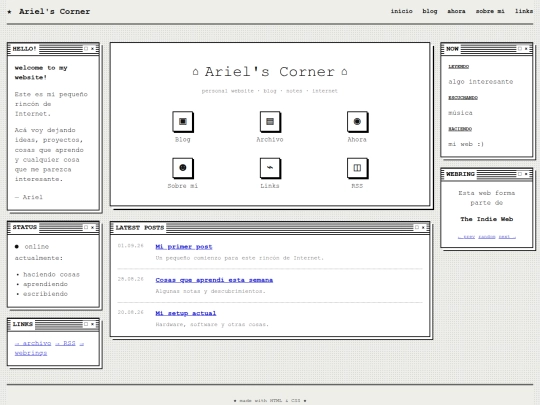Maximize the NOW window box icon

pos(520,49)
